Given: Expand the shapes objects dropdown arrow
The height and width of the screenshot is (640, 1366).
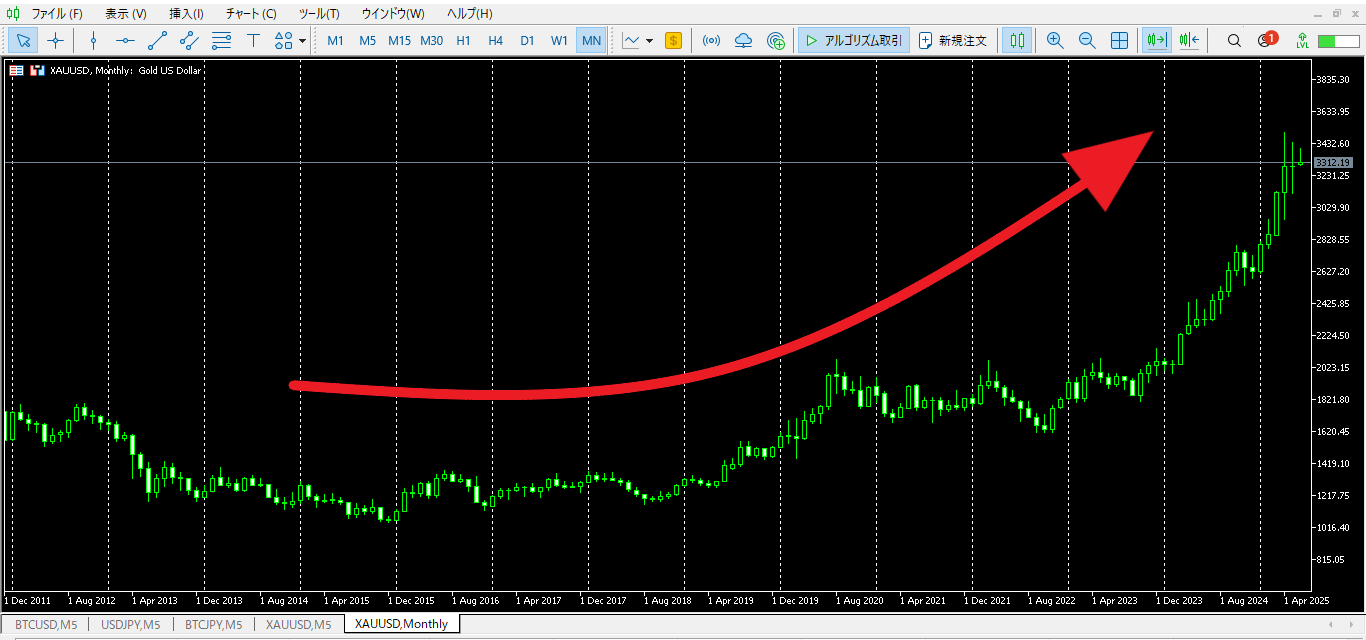Looking at the screenshot, I should [302, 41].
